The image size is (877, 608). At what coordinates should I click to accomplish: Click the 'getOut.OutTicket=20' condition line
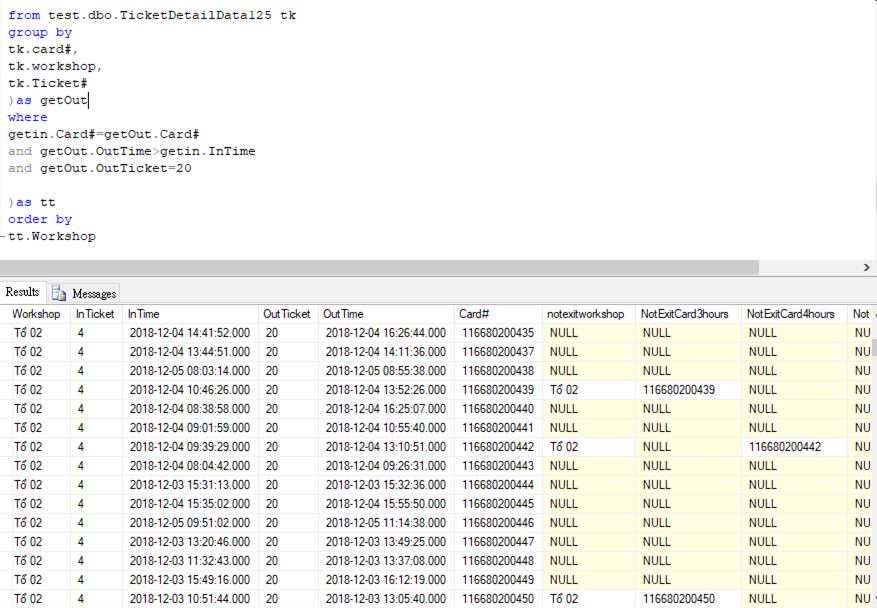coord(116,168)
